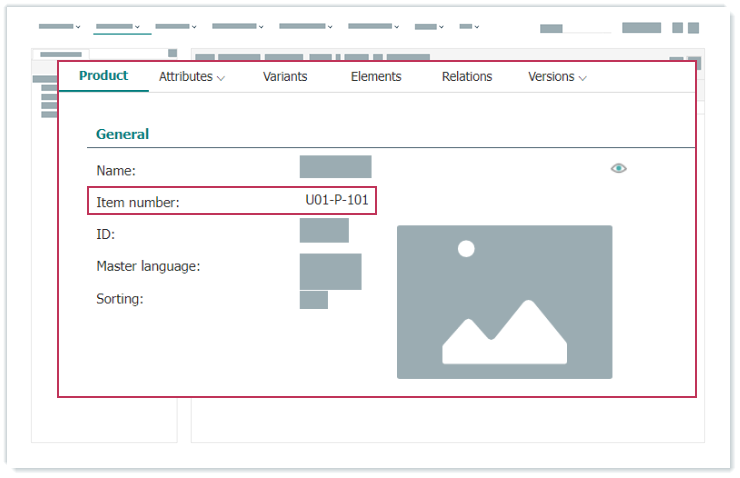The width and height of the screenshot is (740, 478).
Task: Click the ID field value box
Action: (x=324, y=230)
